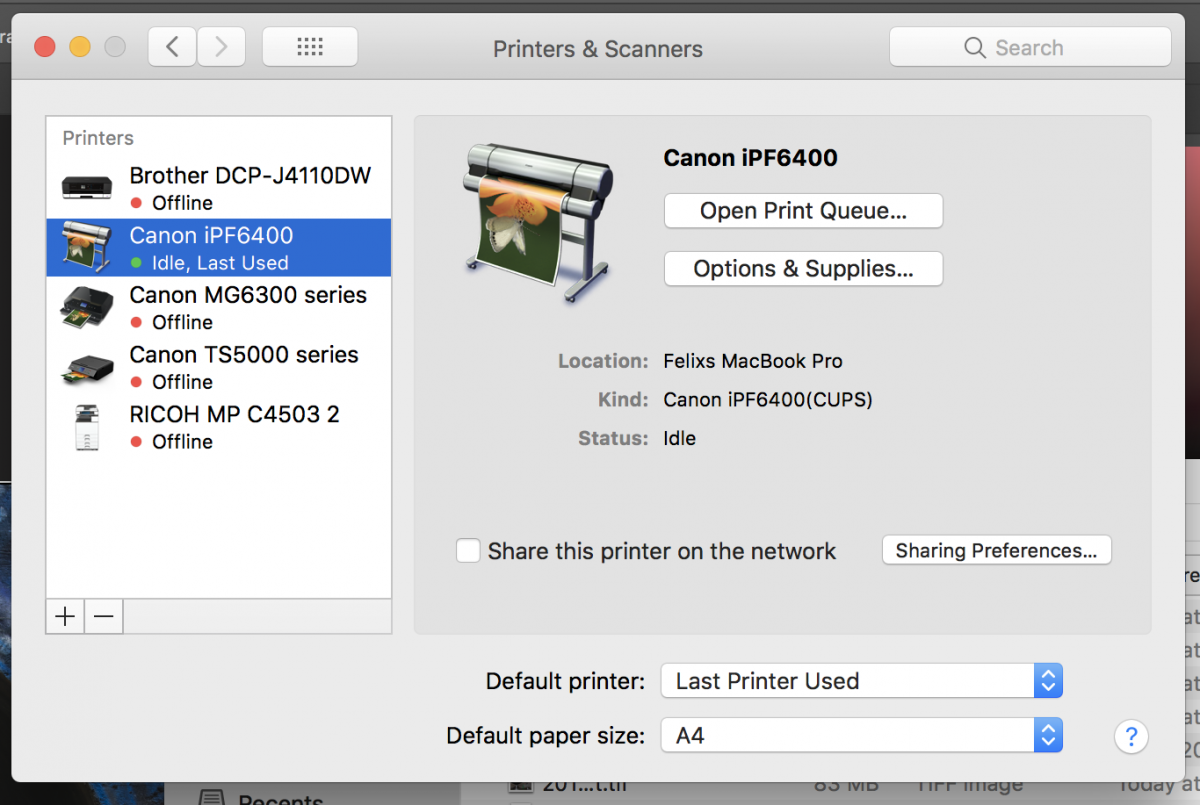The image size is (1200, 805).
Task: Click the Canon MG6300 series printer icon
Action: pos(87,307)
